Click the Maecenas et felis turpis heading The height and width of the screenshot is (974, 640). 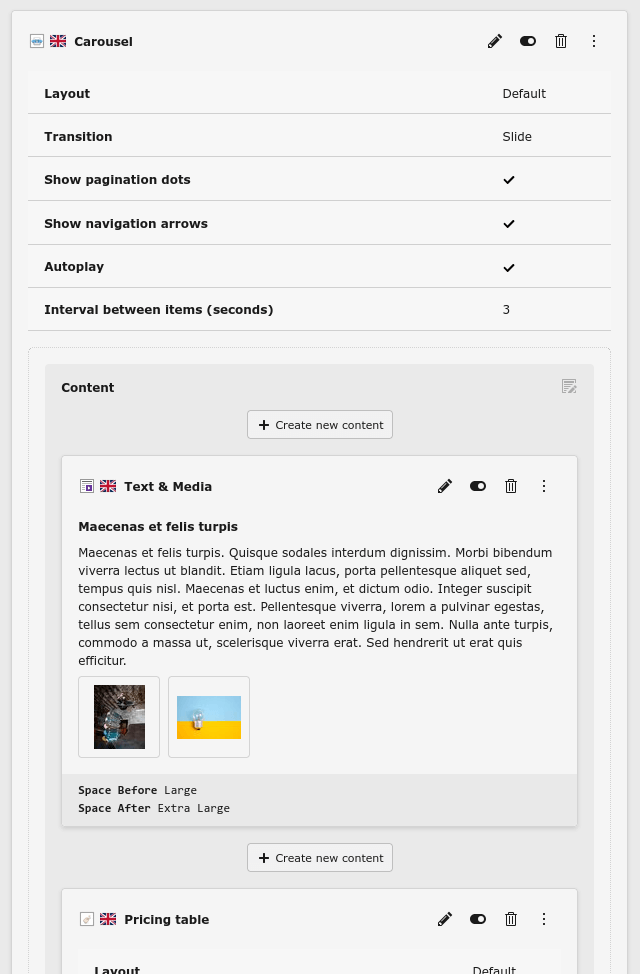158,527
